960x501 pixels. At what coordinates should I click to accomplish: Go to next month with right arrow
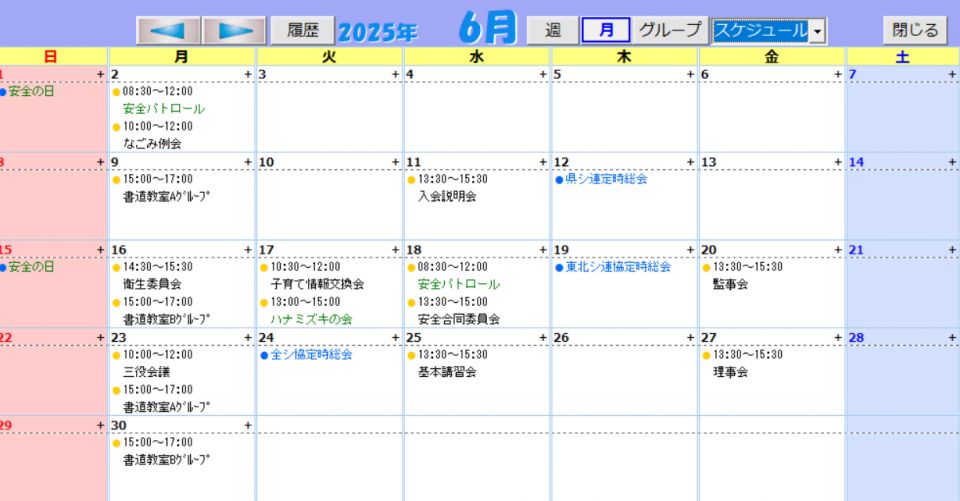tap(234, 31)
